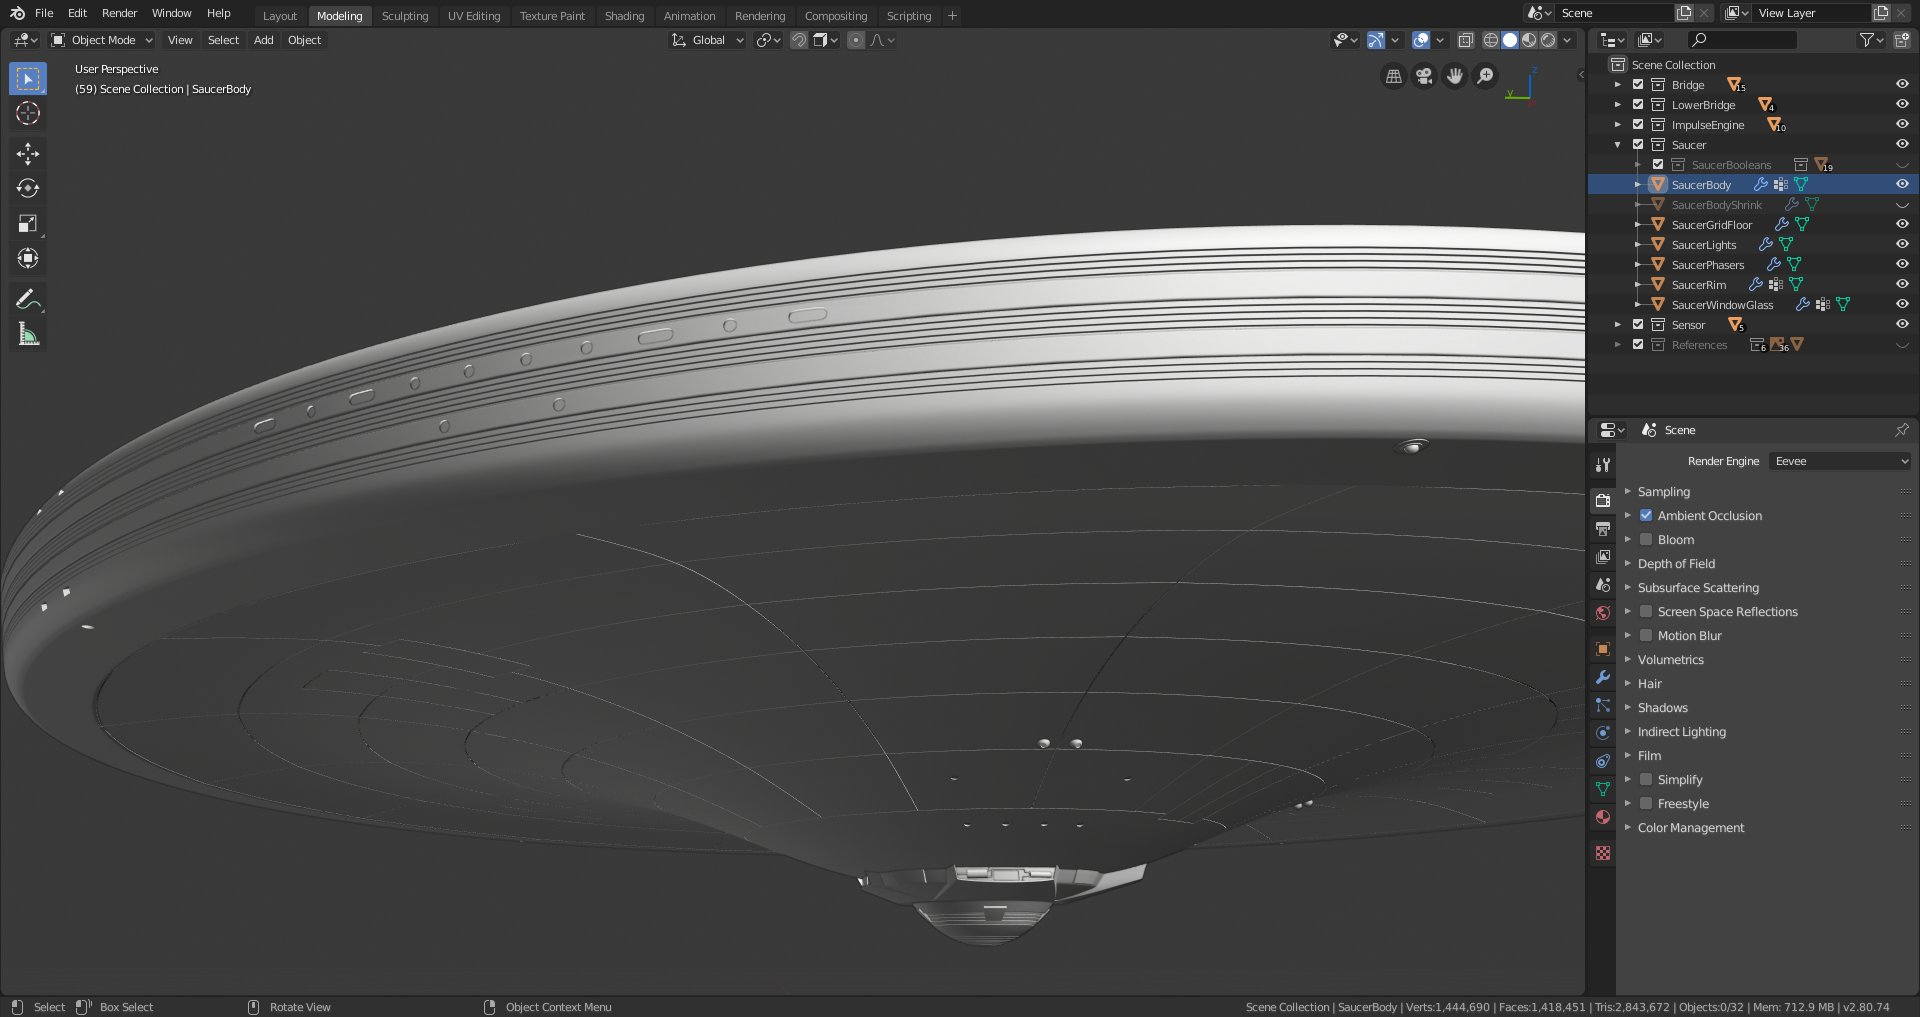
Task: Switch to the UV Editing workspace tab
Action: coord(474,16)
